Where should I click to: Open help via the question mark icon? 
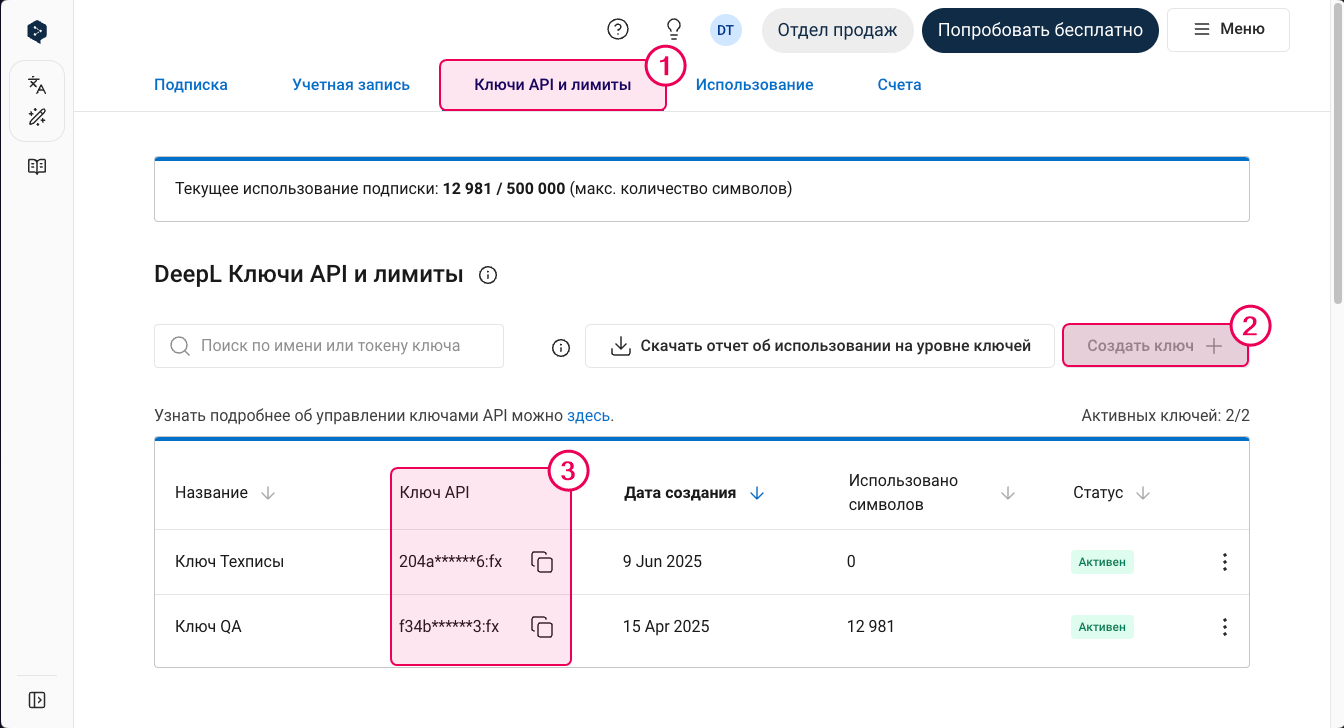(x=618, y=29)
